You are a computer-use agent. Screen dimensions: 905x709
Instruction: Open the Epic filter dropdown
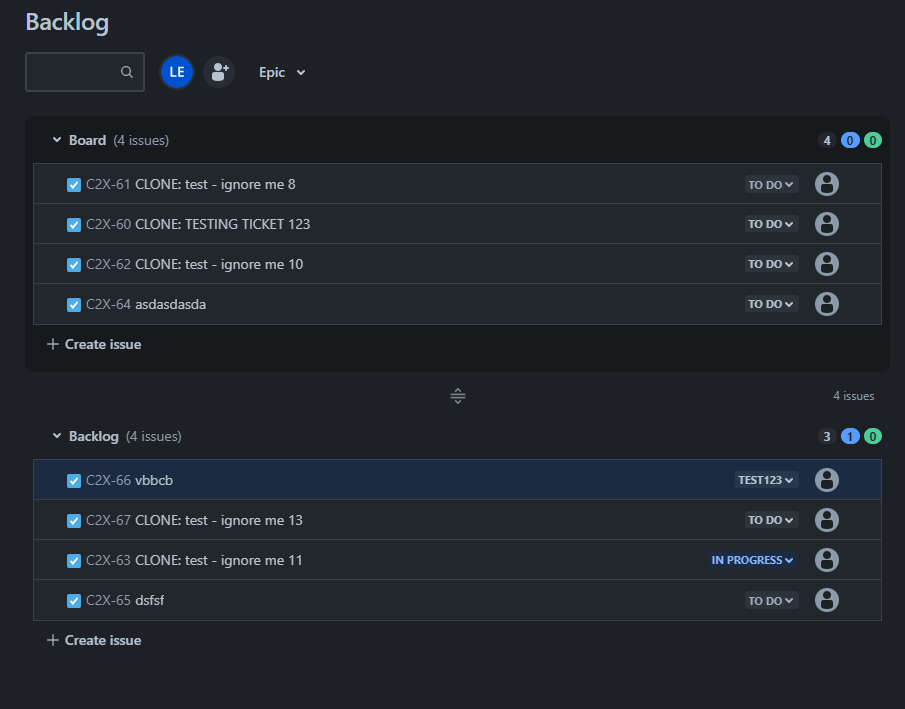tap(281, 72)
